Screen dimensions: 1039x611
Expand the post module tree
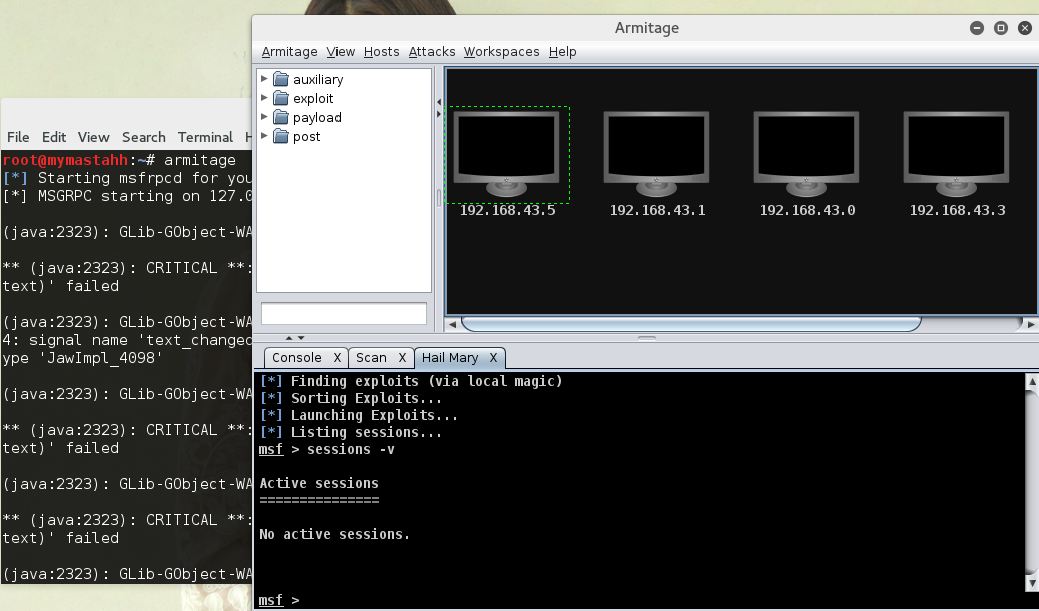[264, 136]
